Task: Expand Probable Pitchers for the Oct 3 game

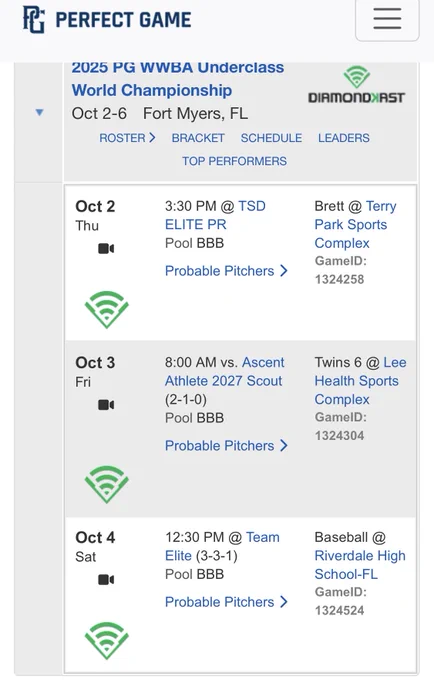Action: (226, 446)
